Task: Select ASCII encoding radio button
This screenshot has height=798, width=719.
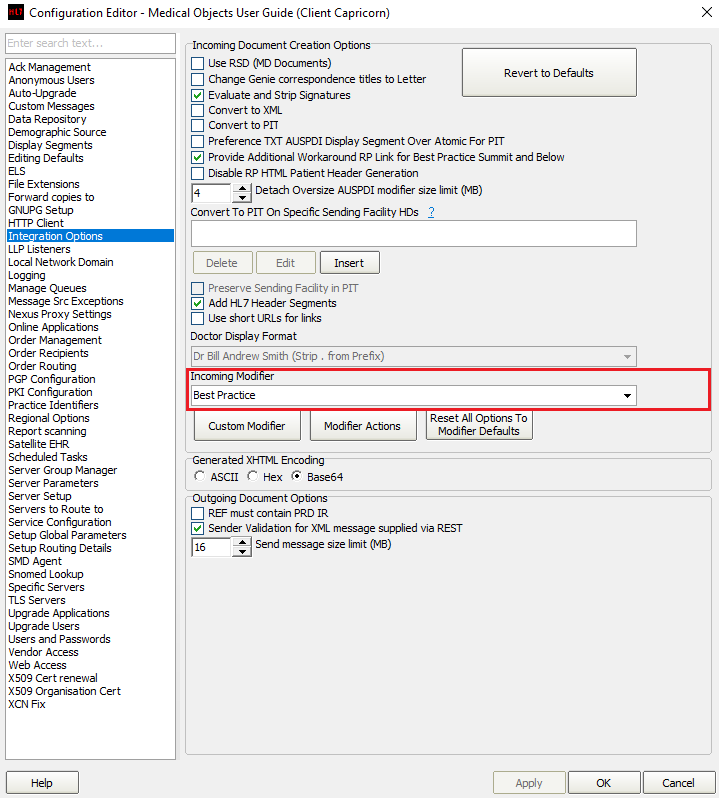Action: 199,476
